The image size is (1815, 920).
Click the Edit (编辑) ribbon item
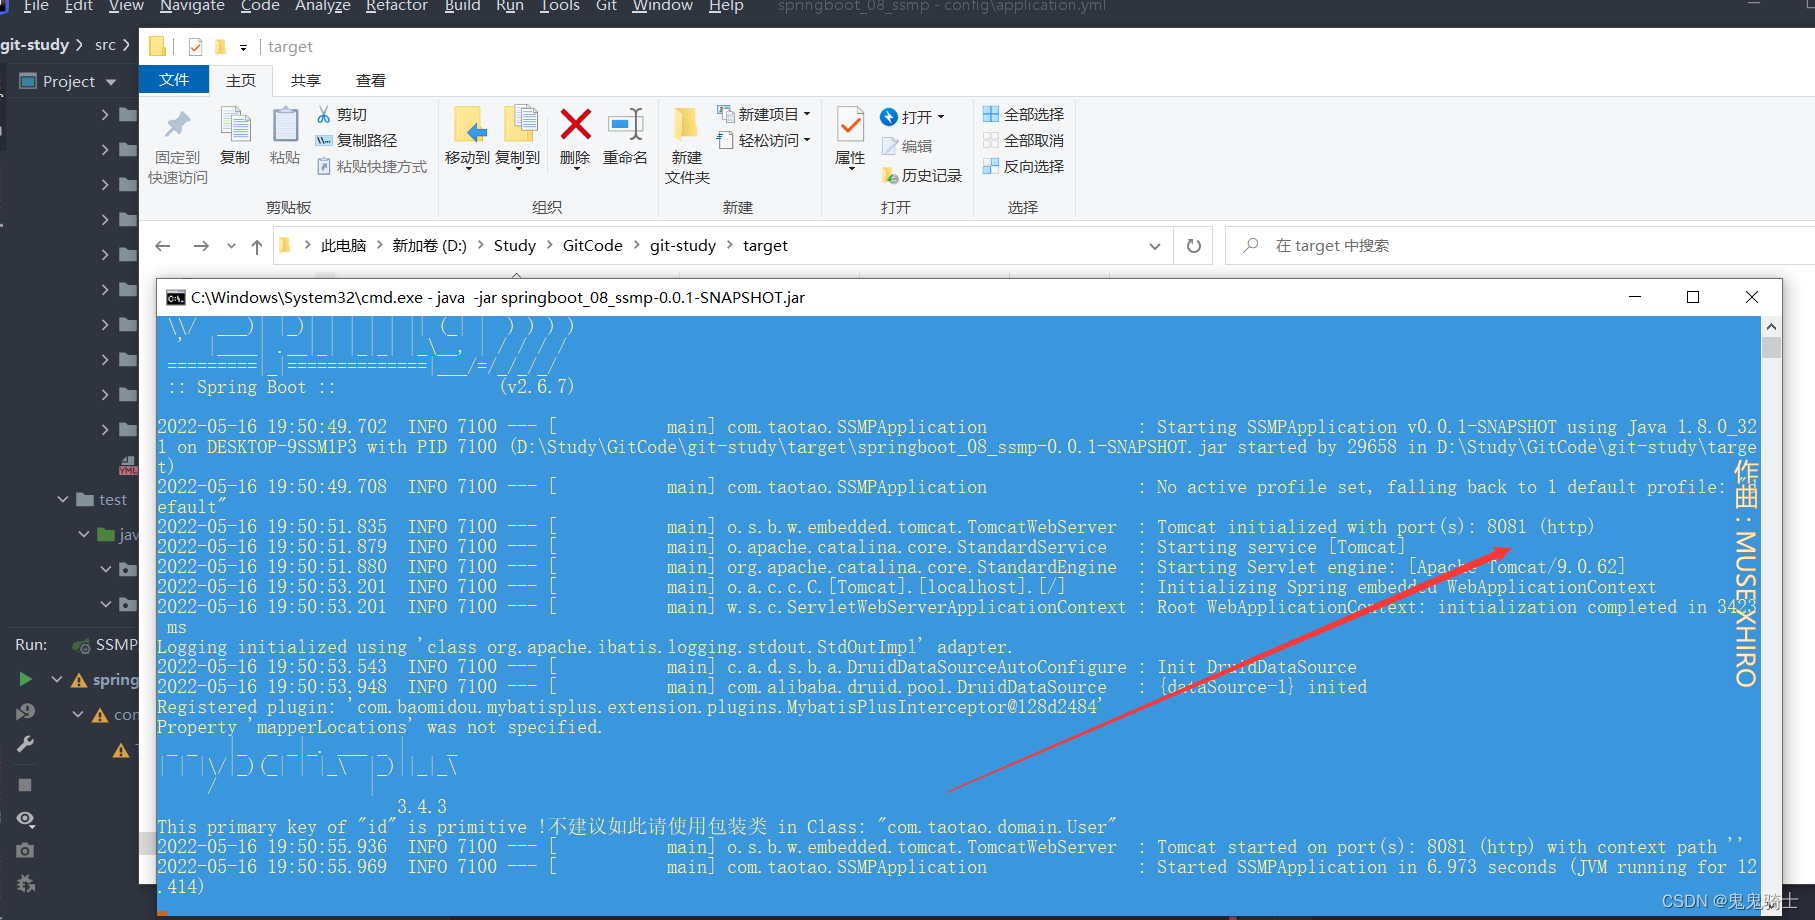pyautogui.click(x=907, y=146)
